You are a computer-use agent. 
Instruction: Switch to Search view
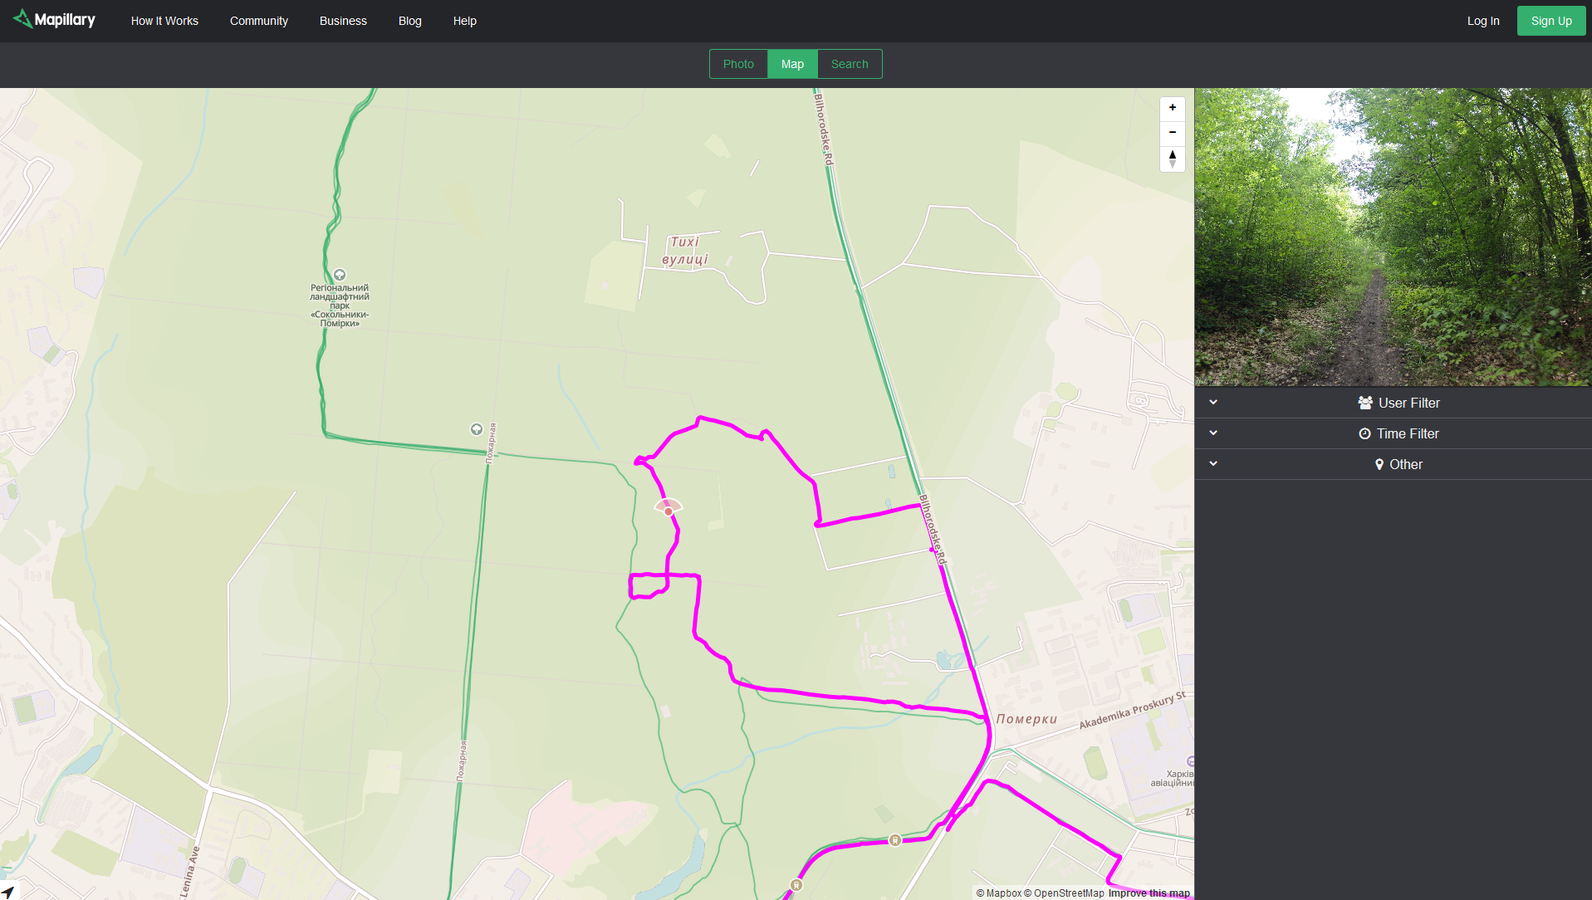click(x=849, y=64)
